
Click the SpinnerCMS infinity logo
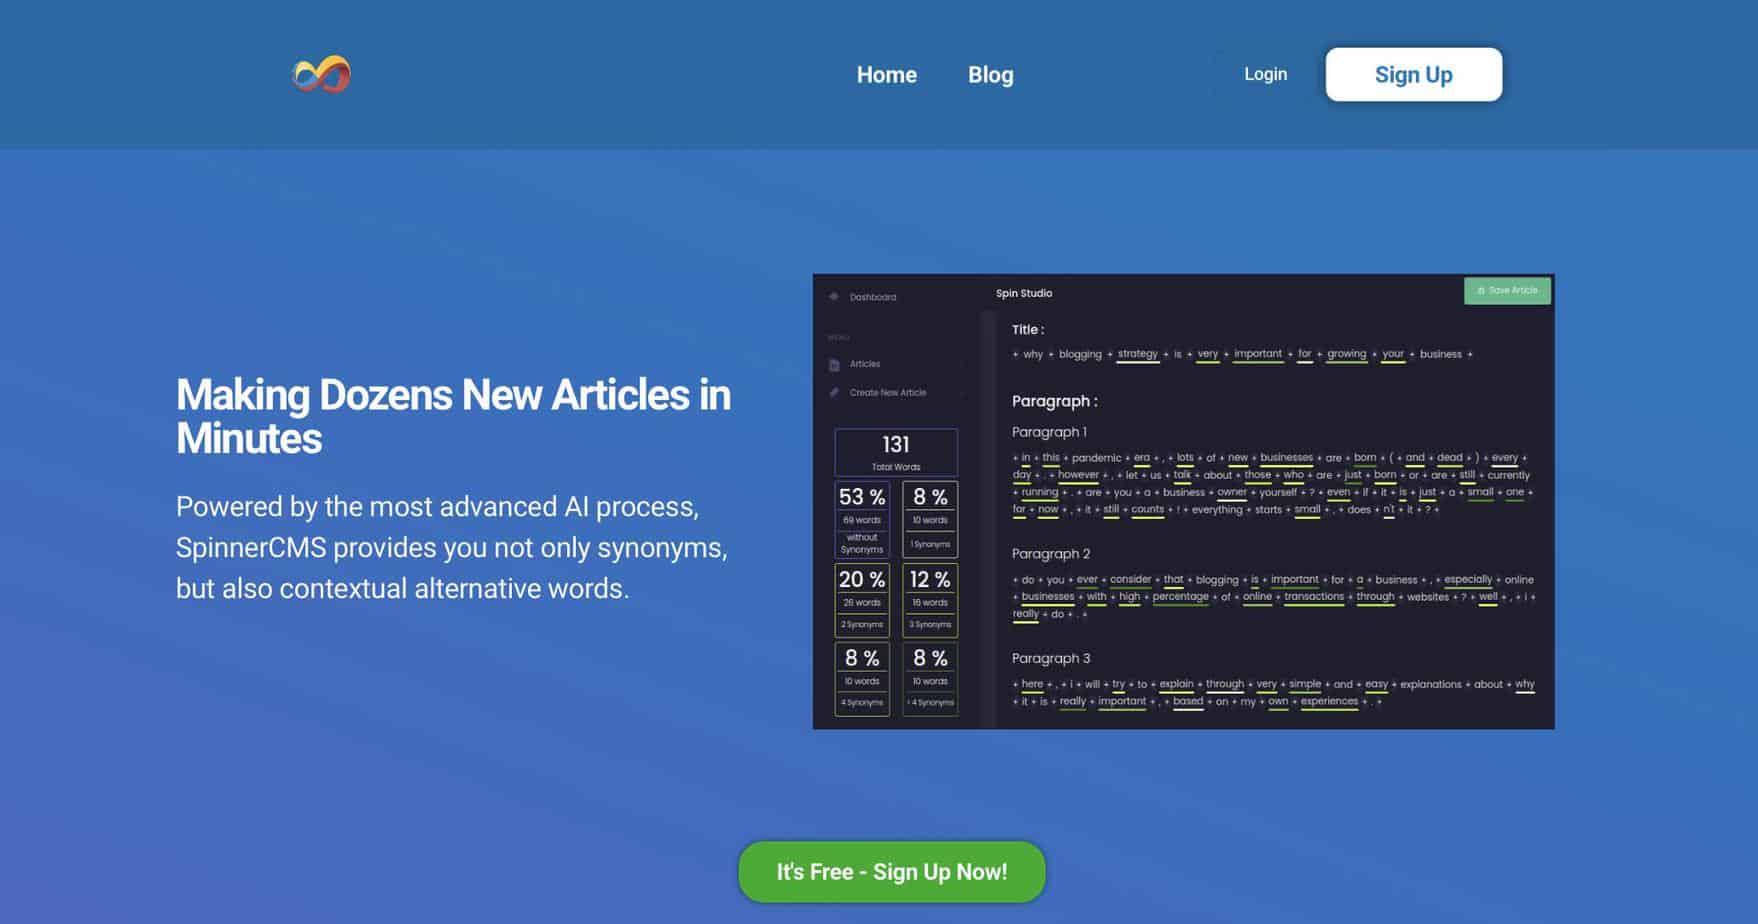[321, 74]
